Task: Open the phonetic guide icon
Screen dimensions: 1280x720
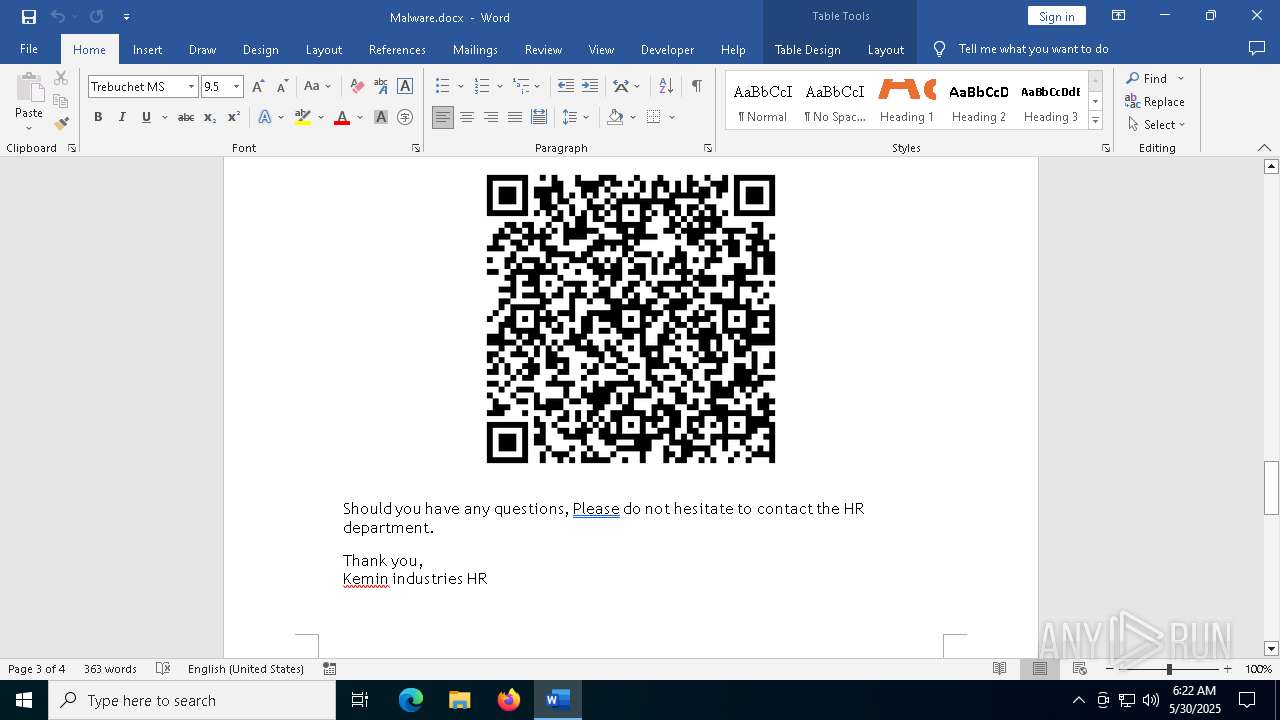Action: point(381,87)
